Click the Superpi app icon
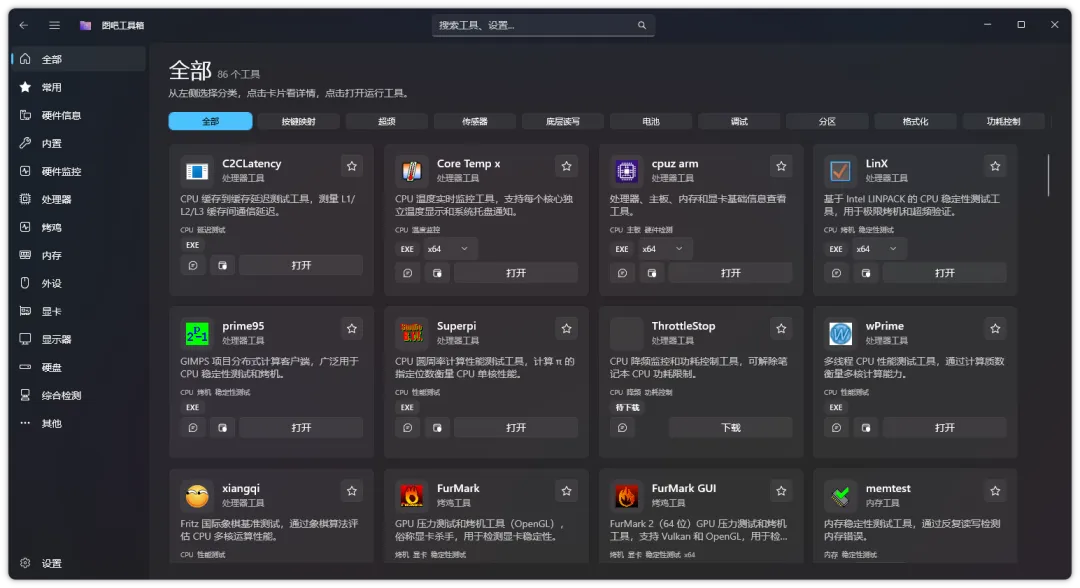Image resolution: width=1080 pixels, height=588 pixels. pos(412,334)
